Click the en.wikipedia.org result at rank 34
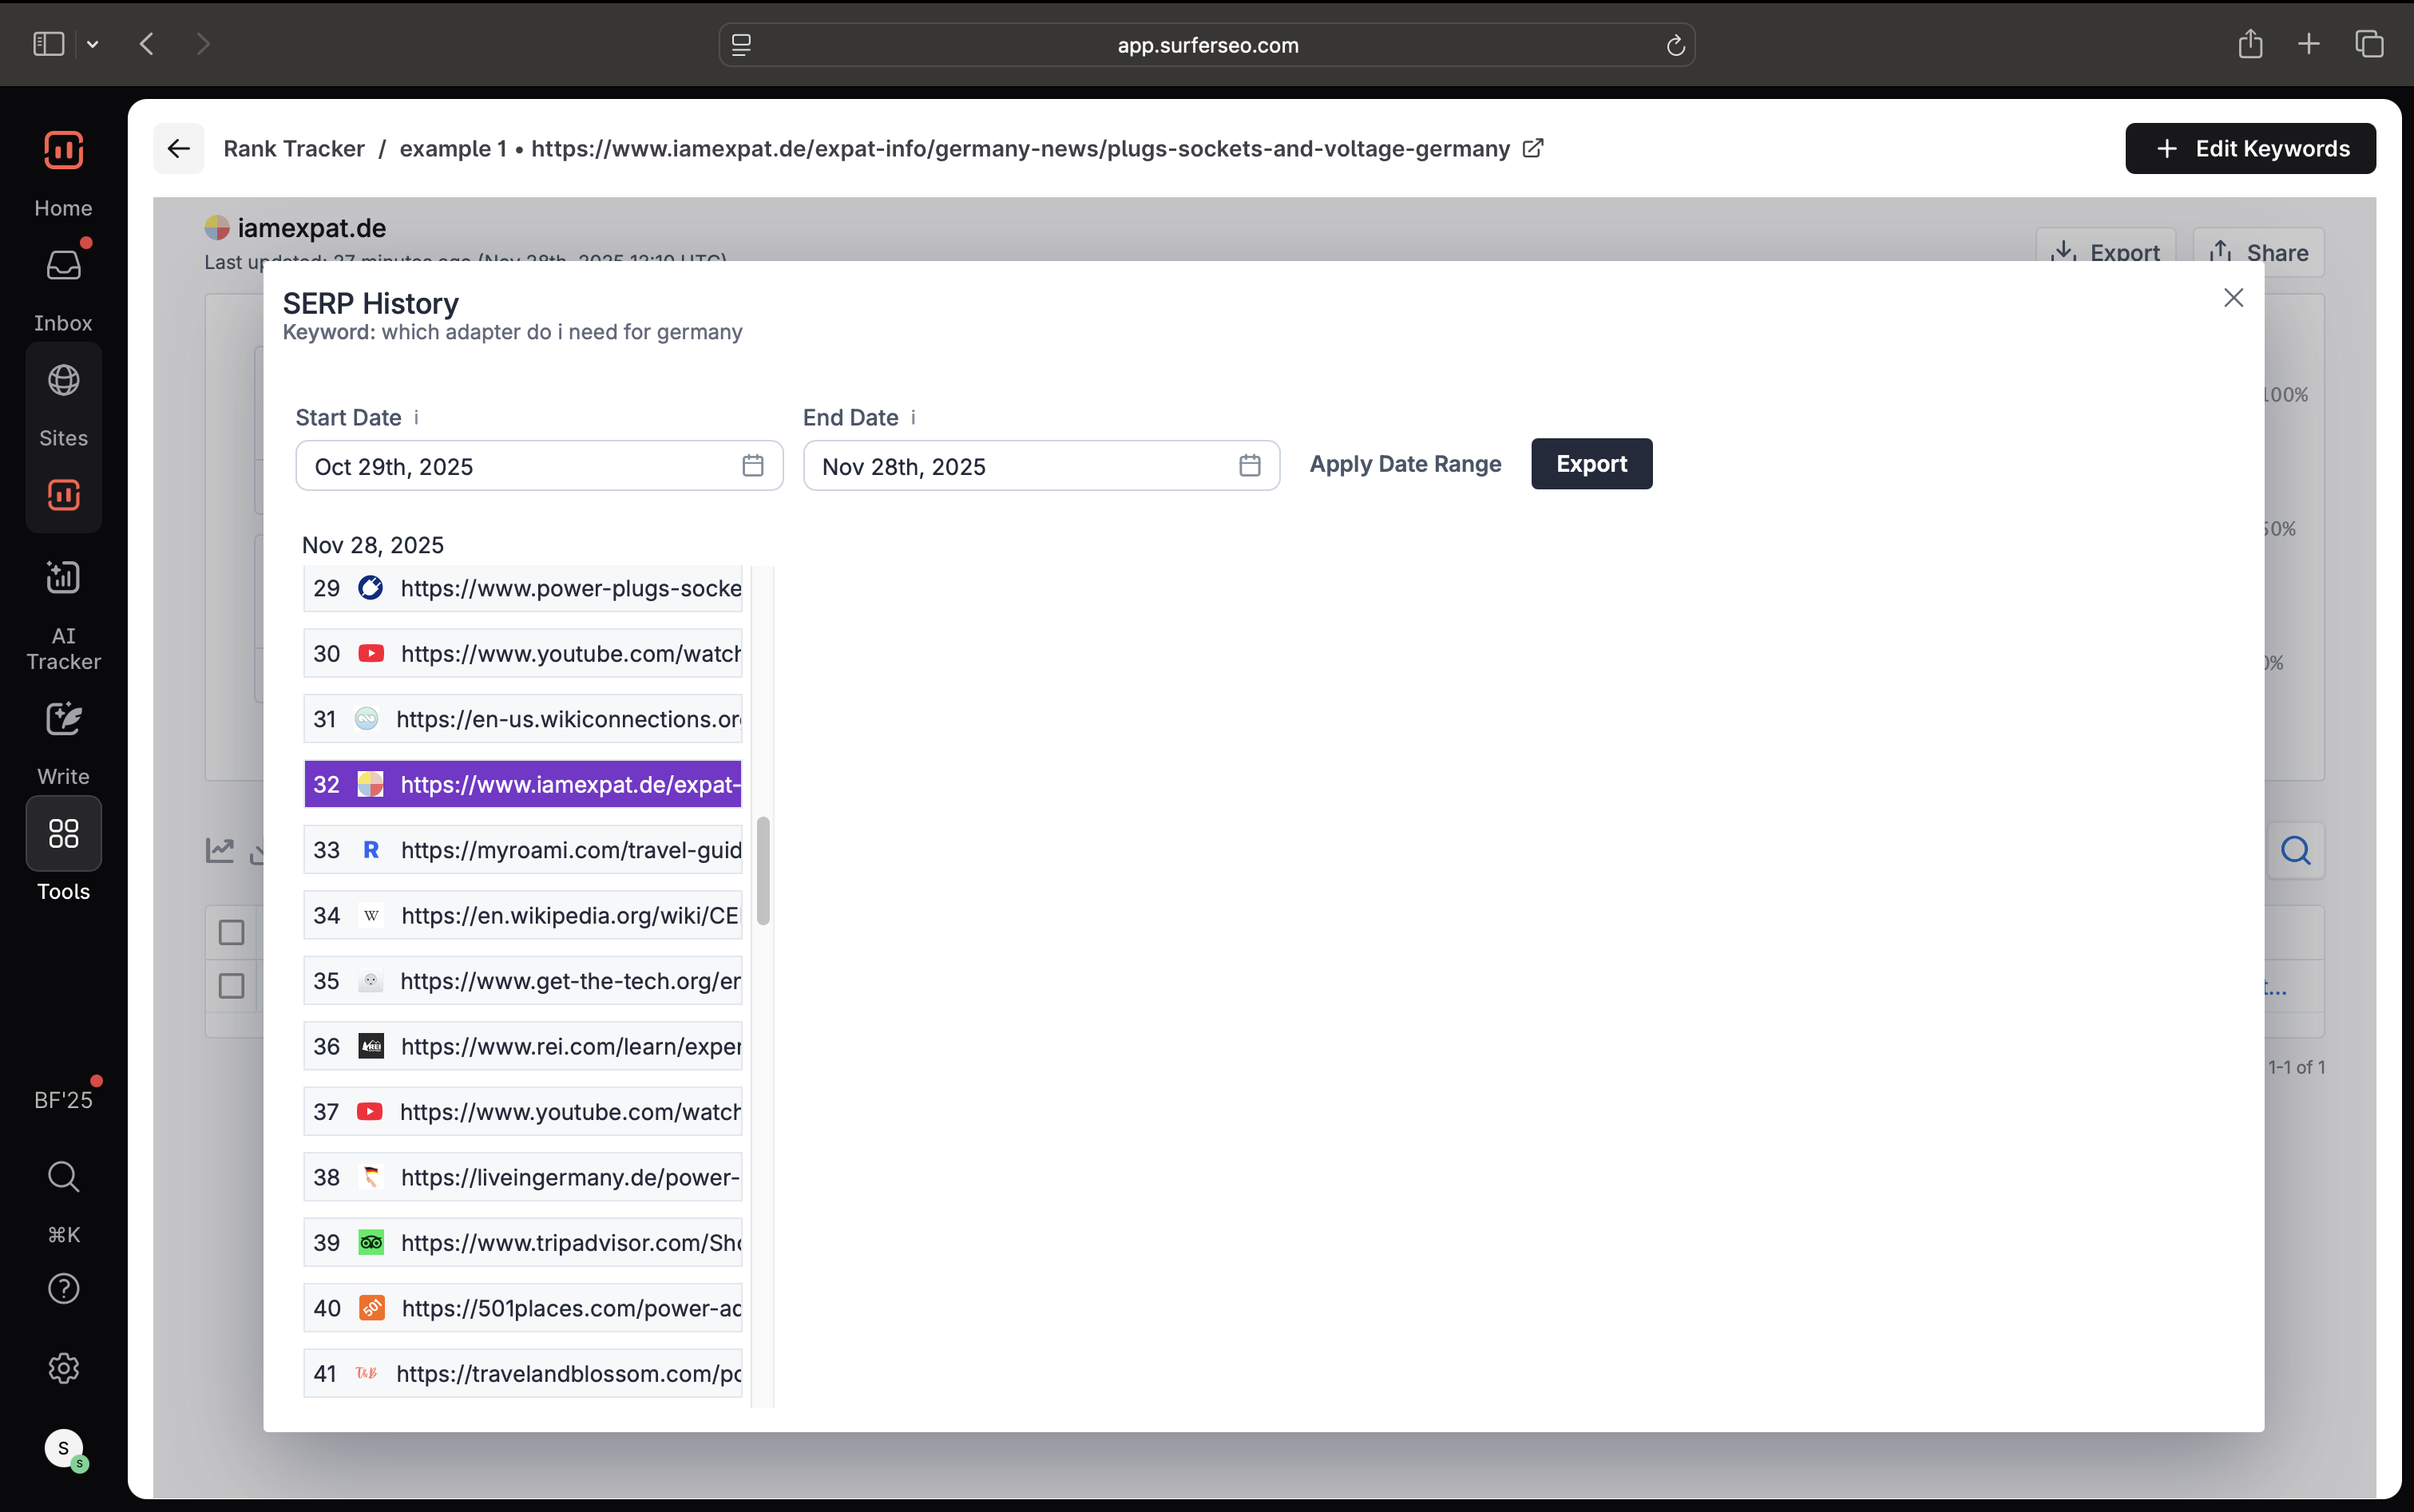2414x1512 pixels. (x=523, y=915)
